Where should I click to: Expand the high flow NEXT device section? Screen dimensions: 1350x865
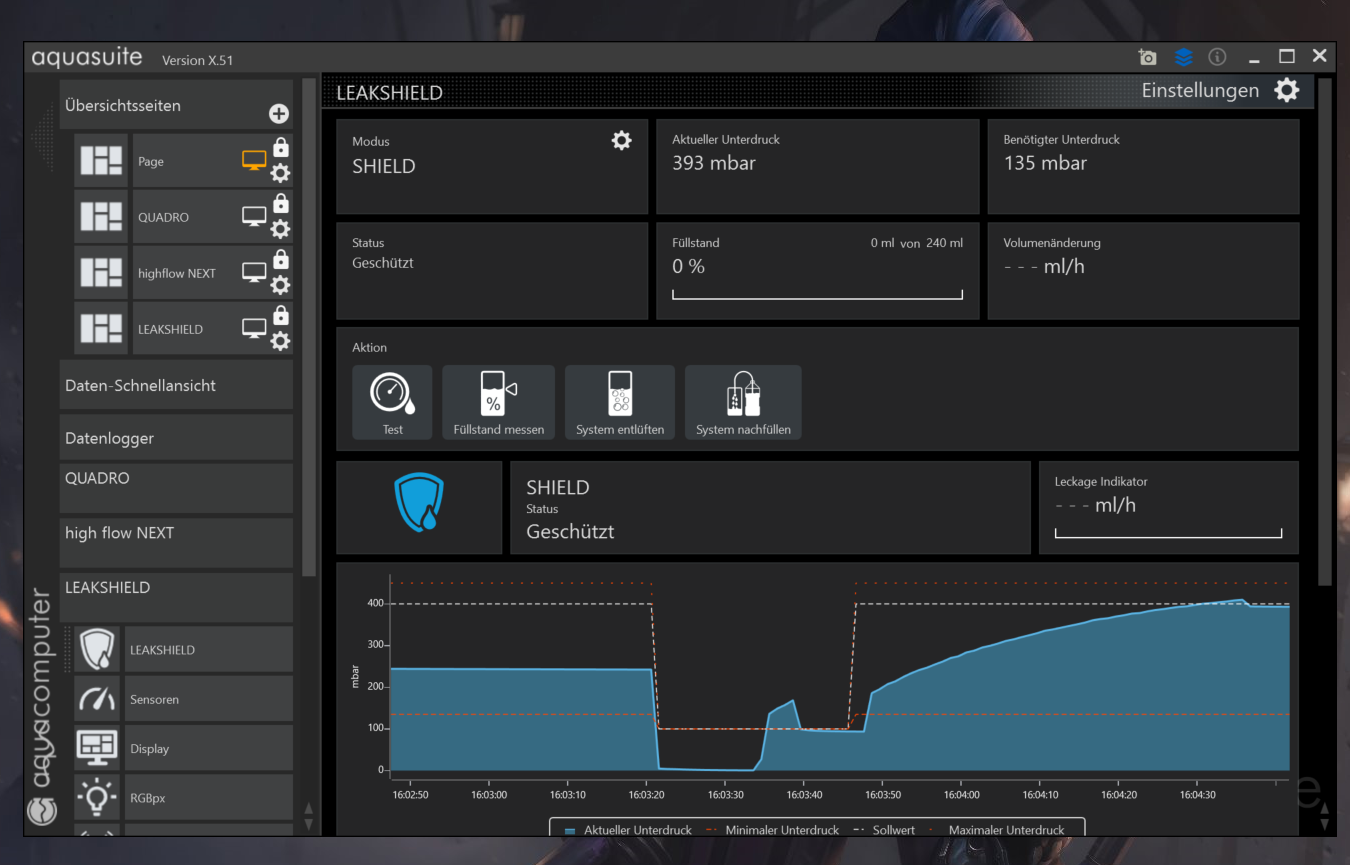coord(176,543)
